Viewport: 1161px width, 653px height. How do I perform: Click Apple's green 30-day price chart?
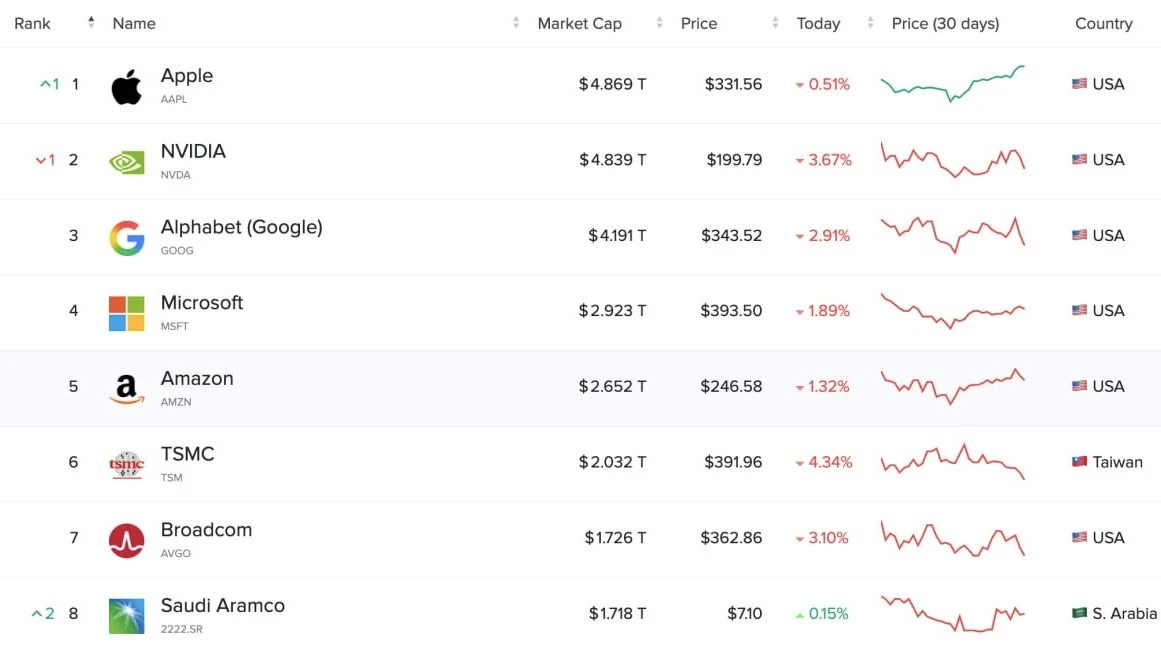pos(953,84)
